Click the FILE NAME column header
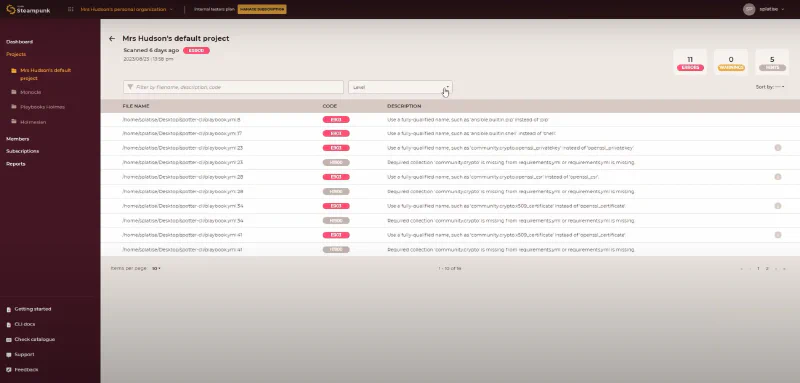 click(x=136, y=106)
